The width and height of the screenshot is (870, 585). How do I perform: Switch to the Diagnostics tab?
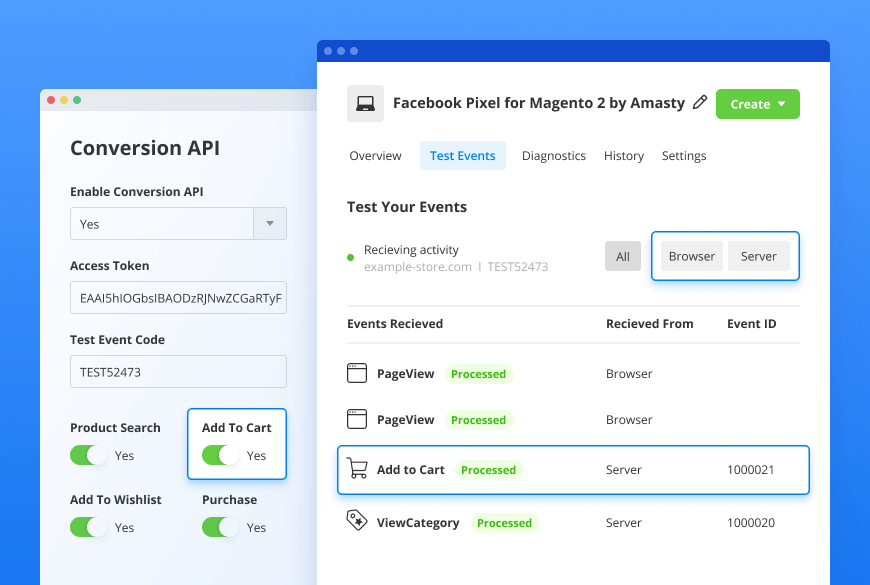[554, 156]
